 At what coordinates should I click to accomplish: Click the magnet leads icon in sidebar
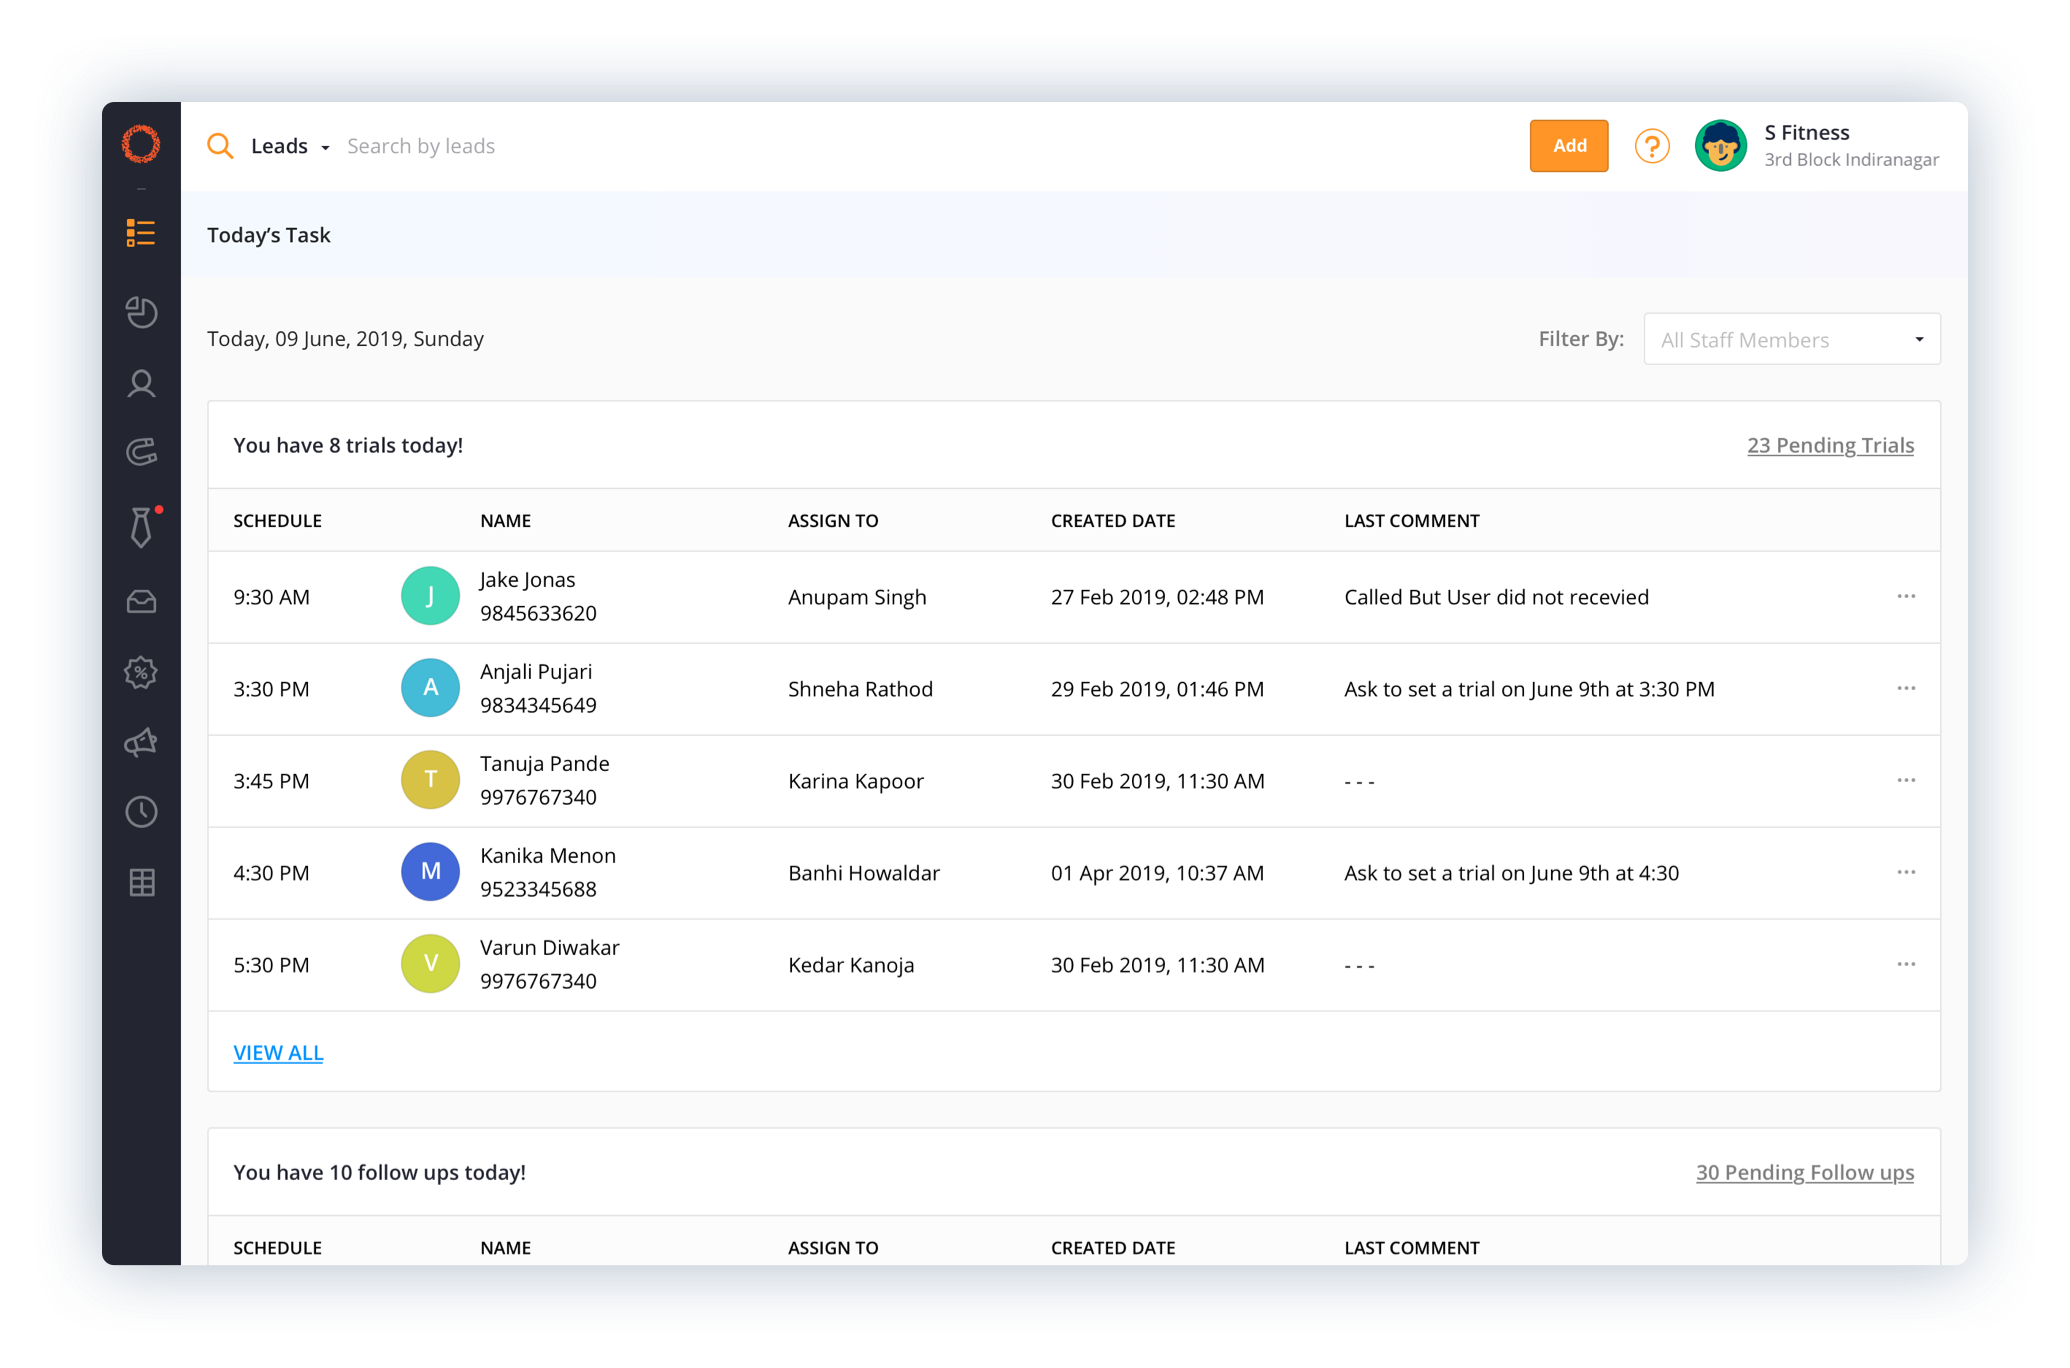pyautogui.click(x=141, y=452)
